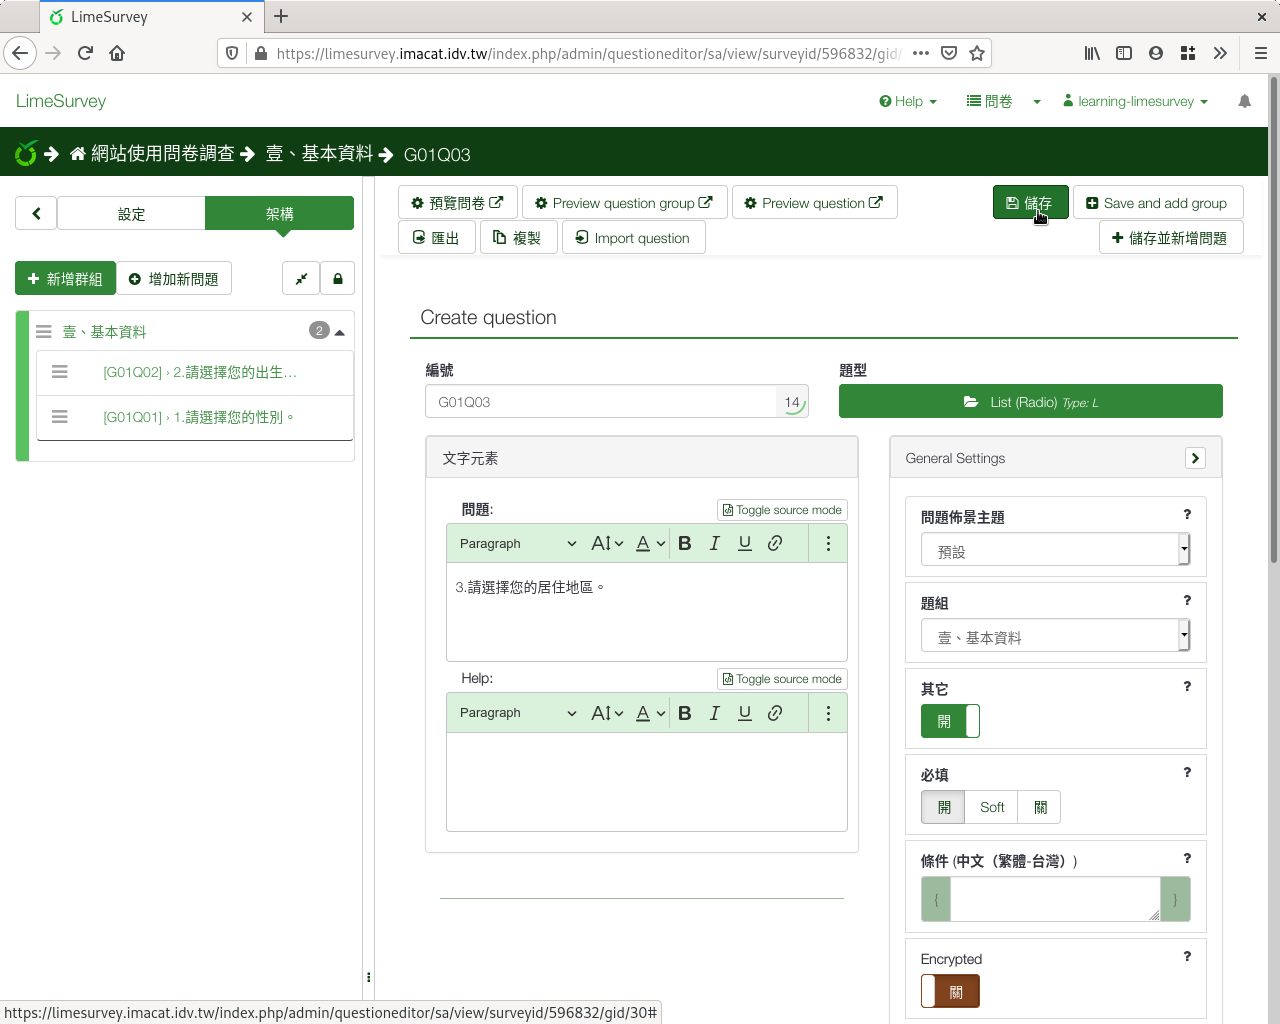Viewport: 1280px width, 1024px height.
Task: Collapse the sidebar with the left chevron
Action: [36, 213]
